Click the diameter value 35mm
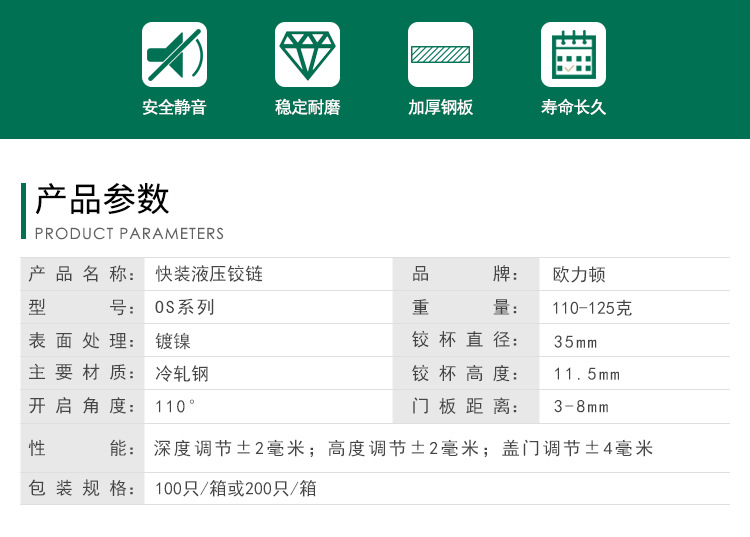750x537 pixels. coord(575,341)
